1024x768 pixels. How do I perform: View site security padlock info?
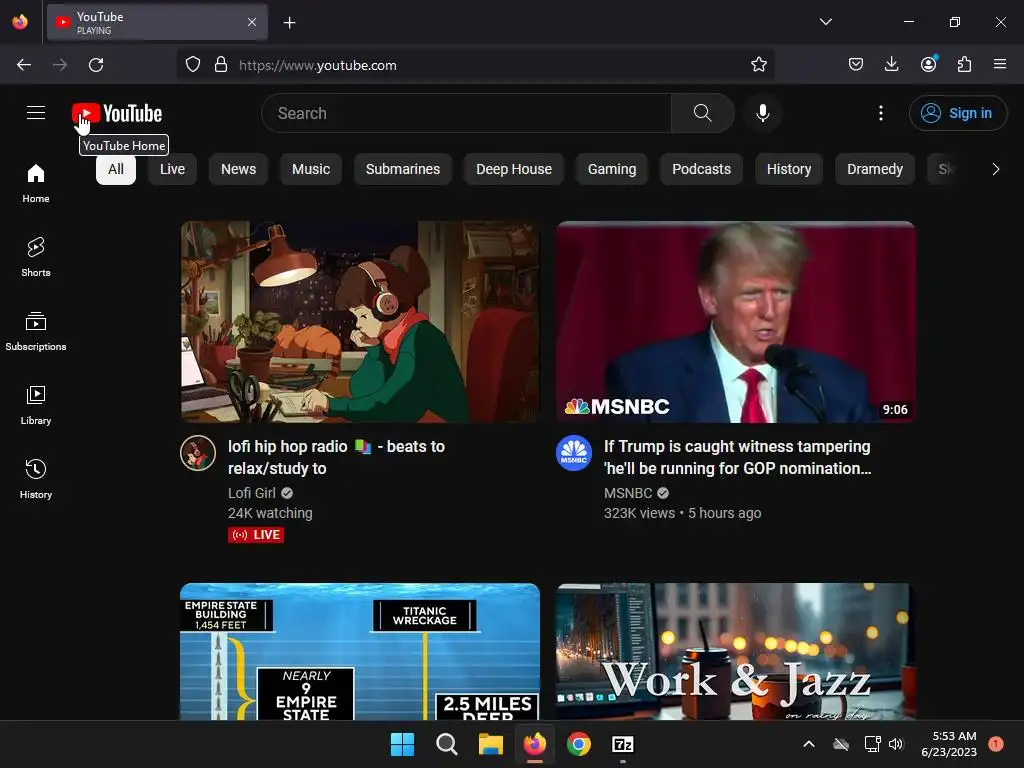click(x=221, y=65)
